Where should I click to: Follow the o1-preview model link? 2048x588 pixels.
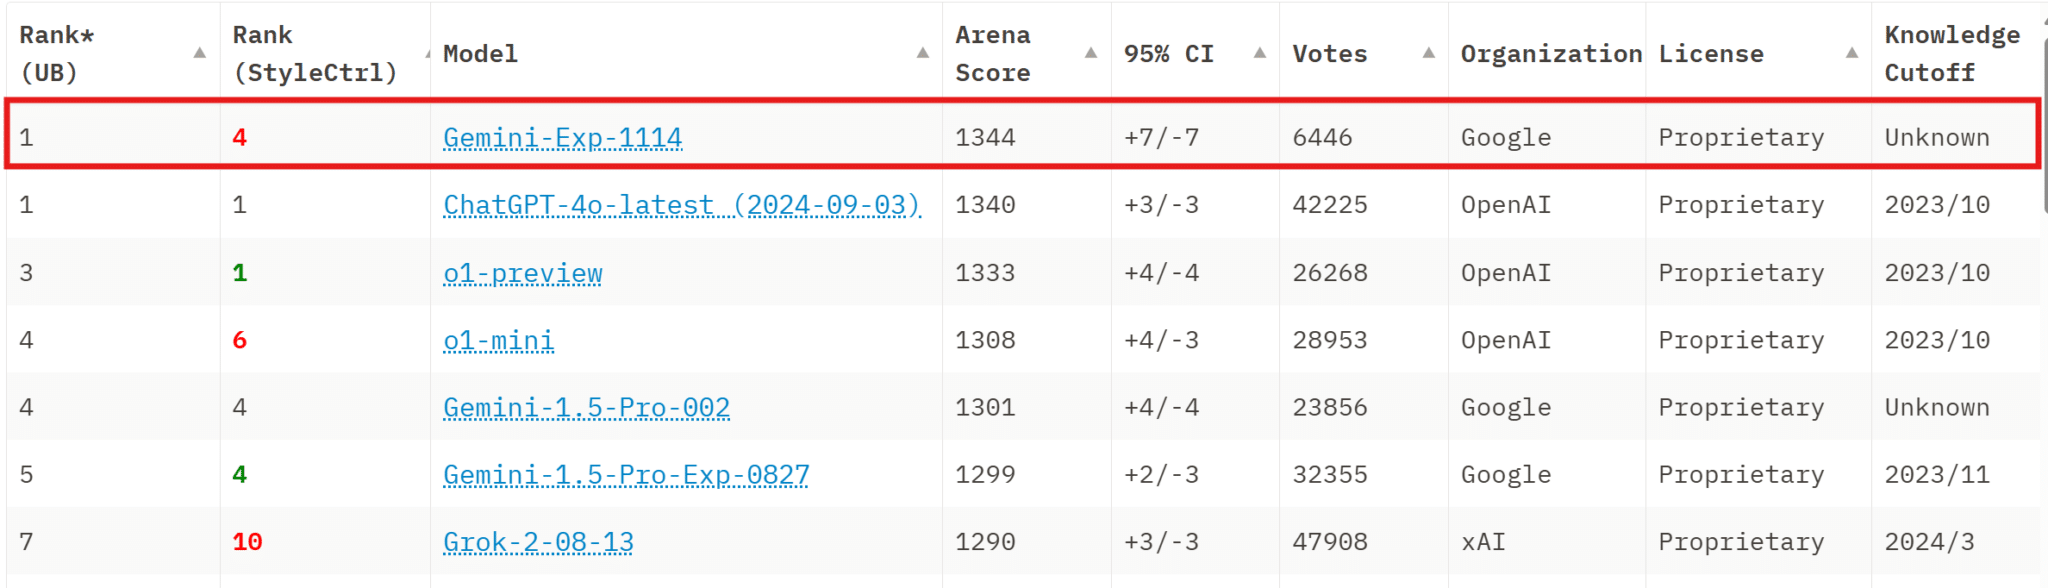pos(522,273)
